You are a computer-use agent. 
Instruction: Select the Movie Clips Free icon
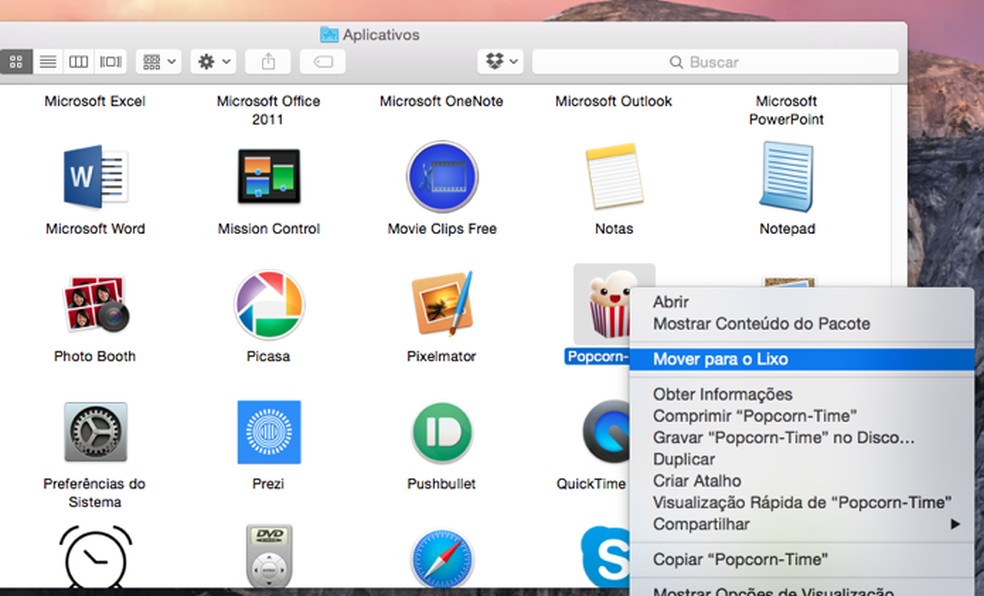pos(442,177)
